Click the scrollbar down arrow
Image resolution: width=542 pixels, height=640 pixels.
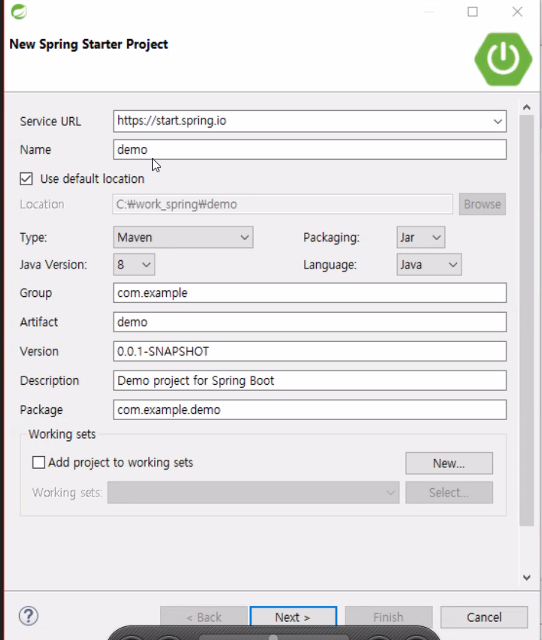526,577
